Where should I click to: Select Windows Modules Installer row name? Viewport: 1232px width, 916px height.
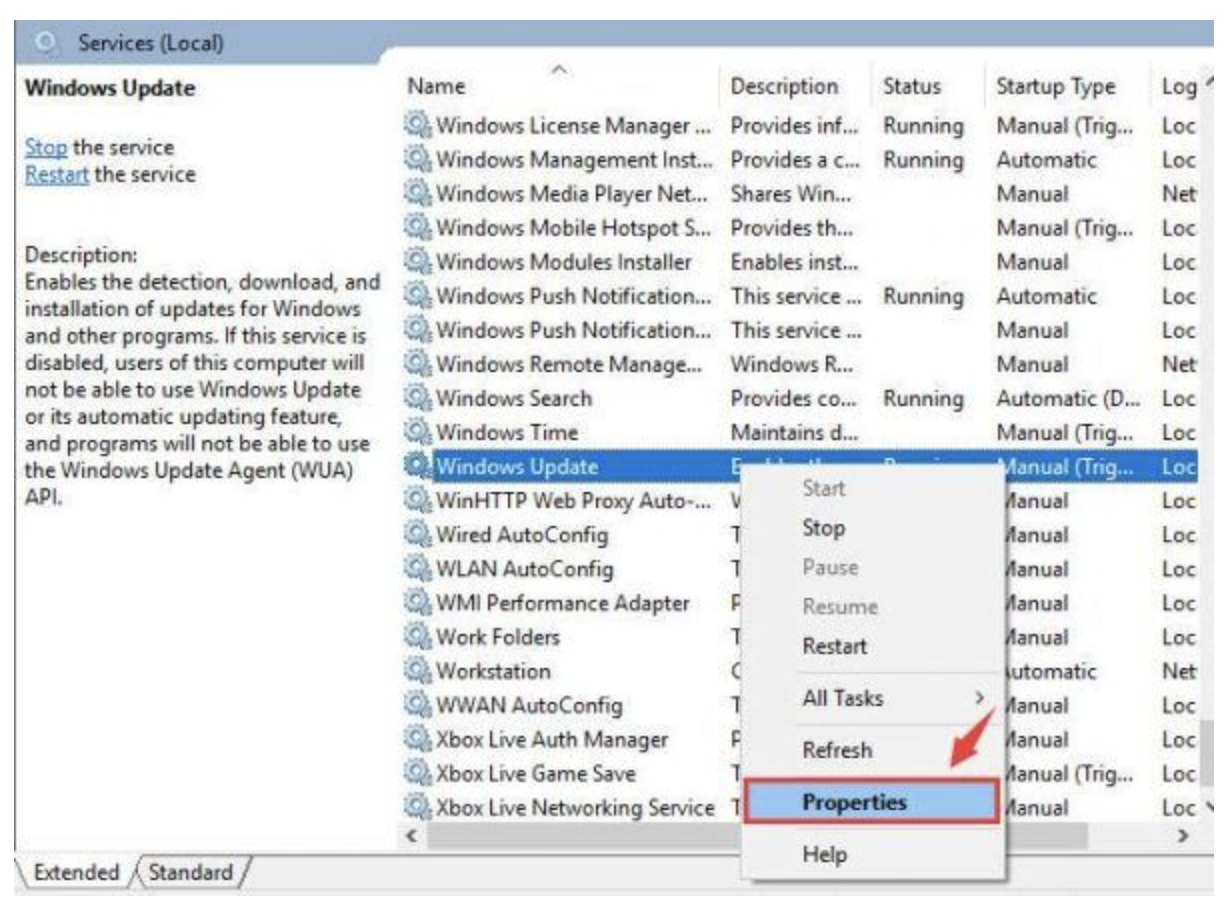click(563, 262)
